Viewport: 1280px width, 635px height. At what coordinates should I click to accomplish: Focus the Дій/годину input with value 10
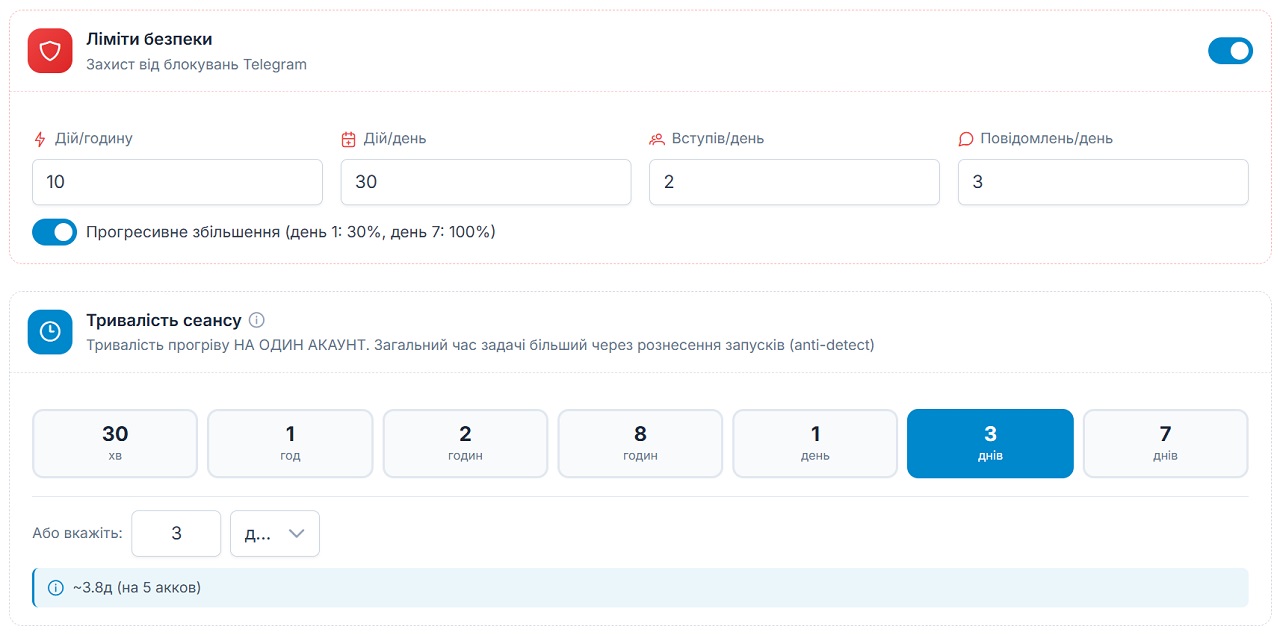(x=177, y=182)
